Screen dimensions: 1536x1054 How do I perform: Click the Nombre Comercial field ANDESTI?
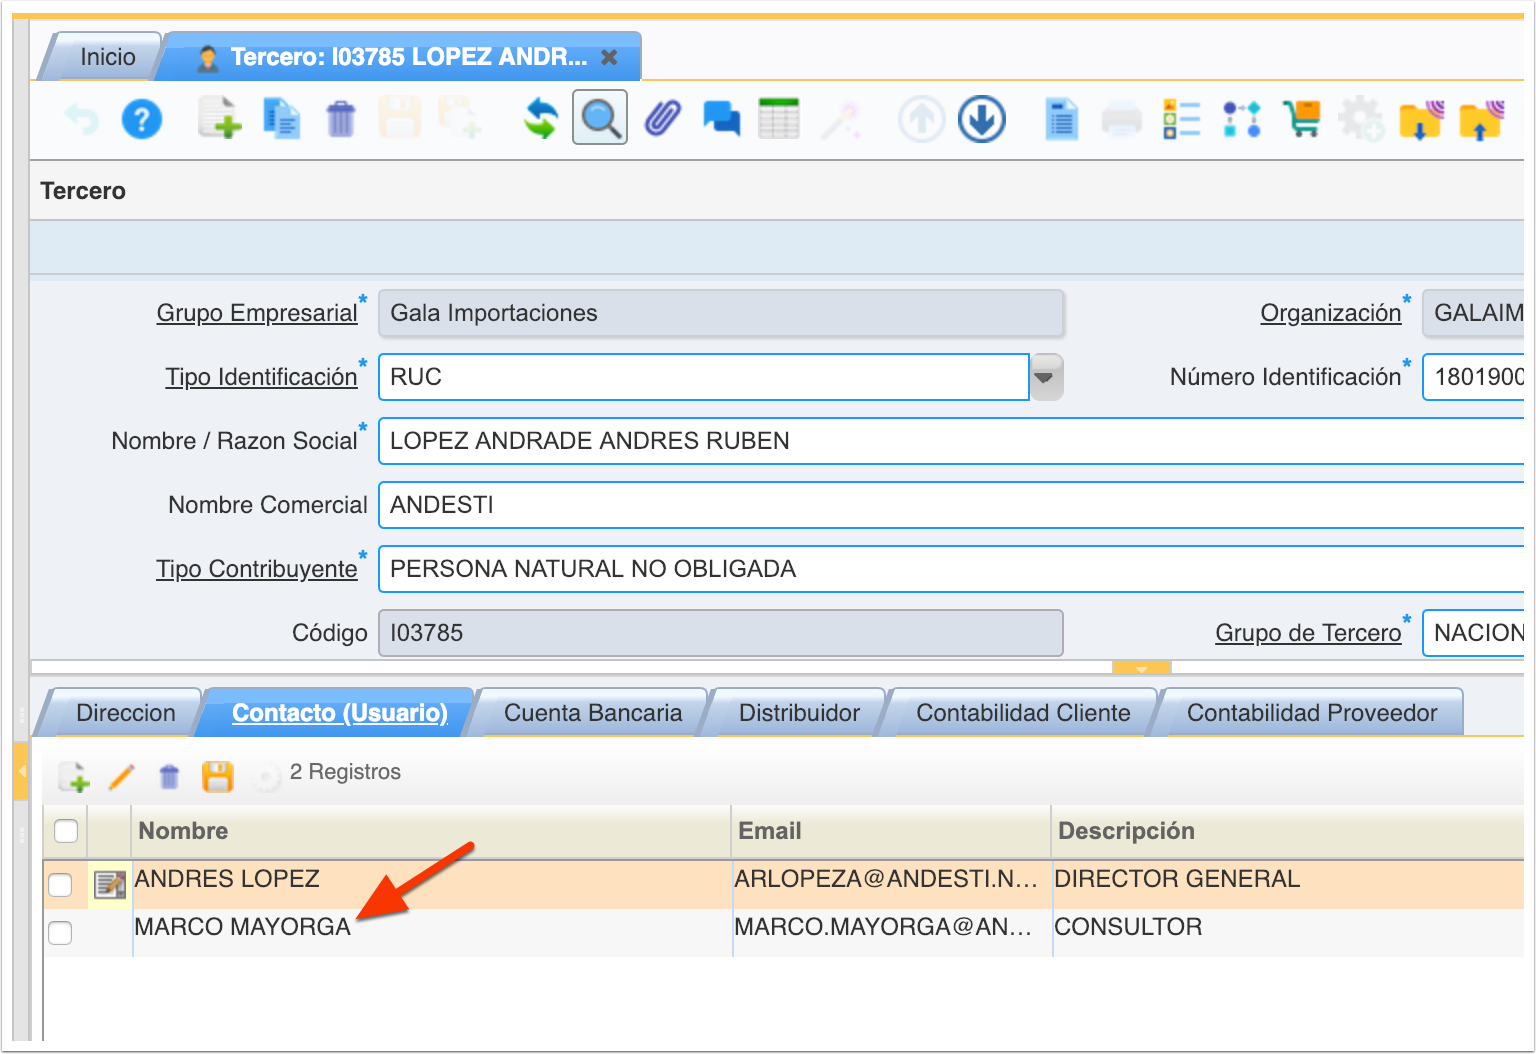951,505
